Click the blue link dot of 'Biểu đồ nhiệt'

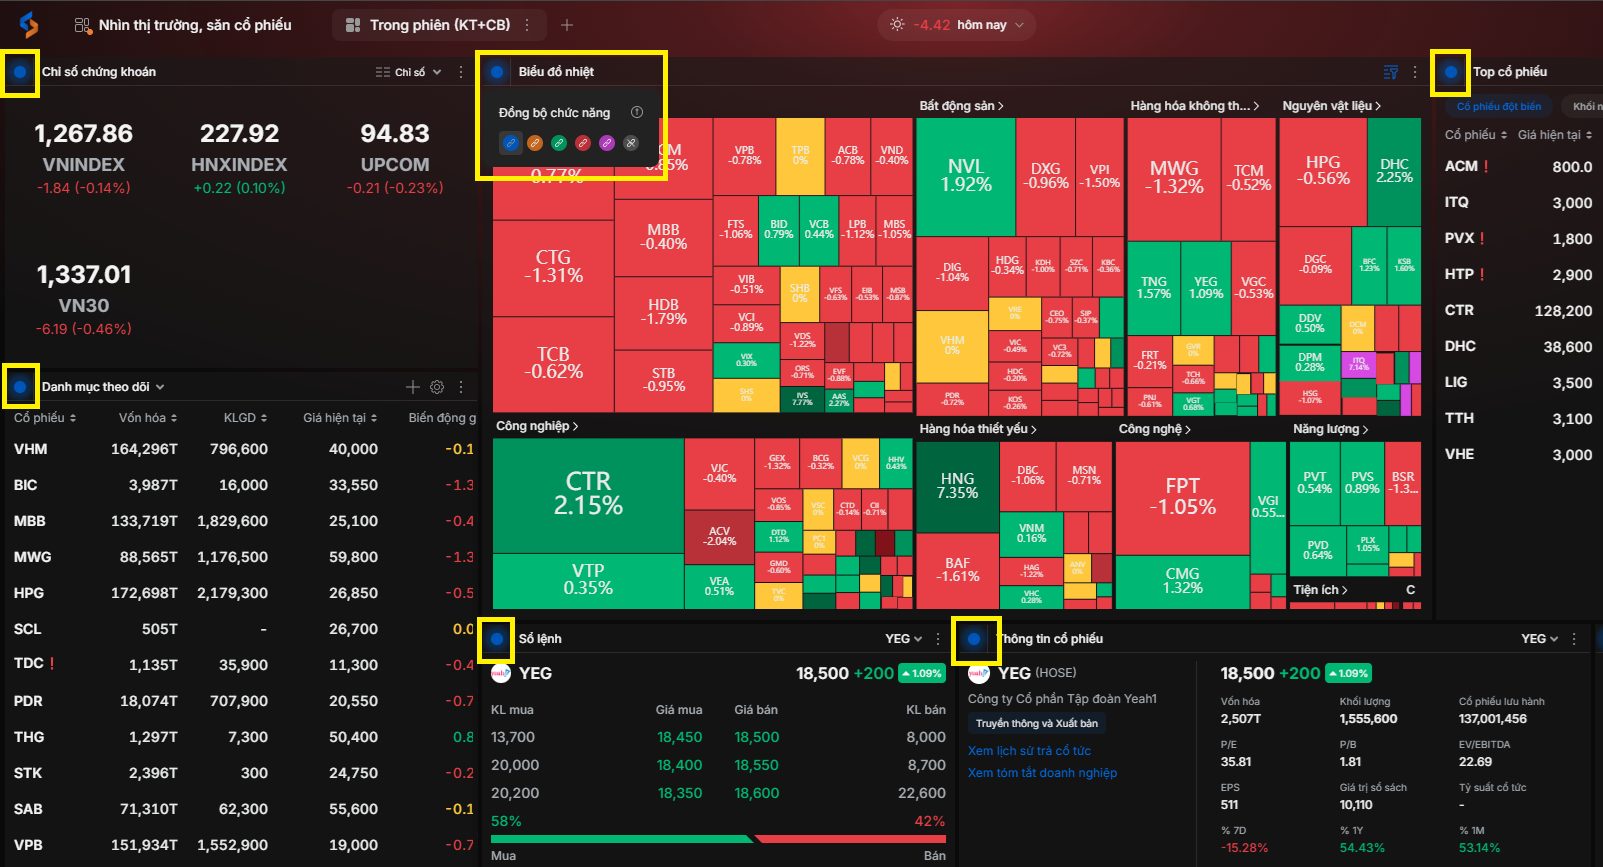click(x=497, y=72)
